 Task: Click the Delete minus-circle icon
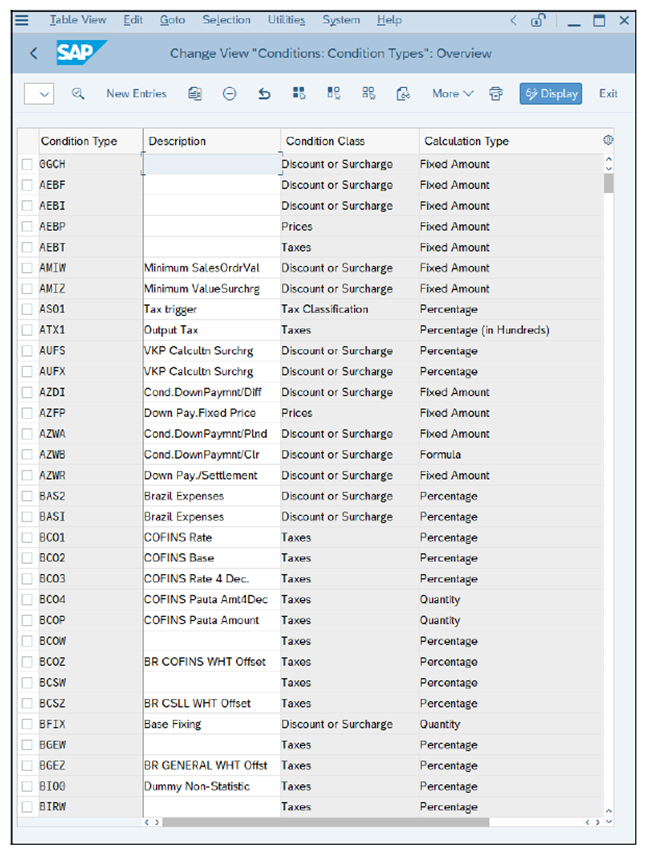[230, 94]
